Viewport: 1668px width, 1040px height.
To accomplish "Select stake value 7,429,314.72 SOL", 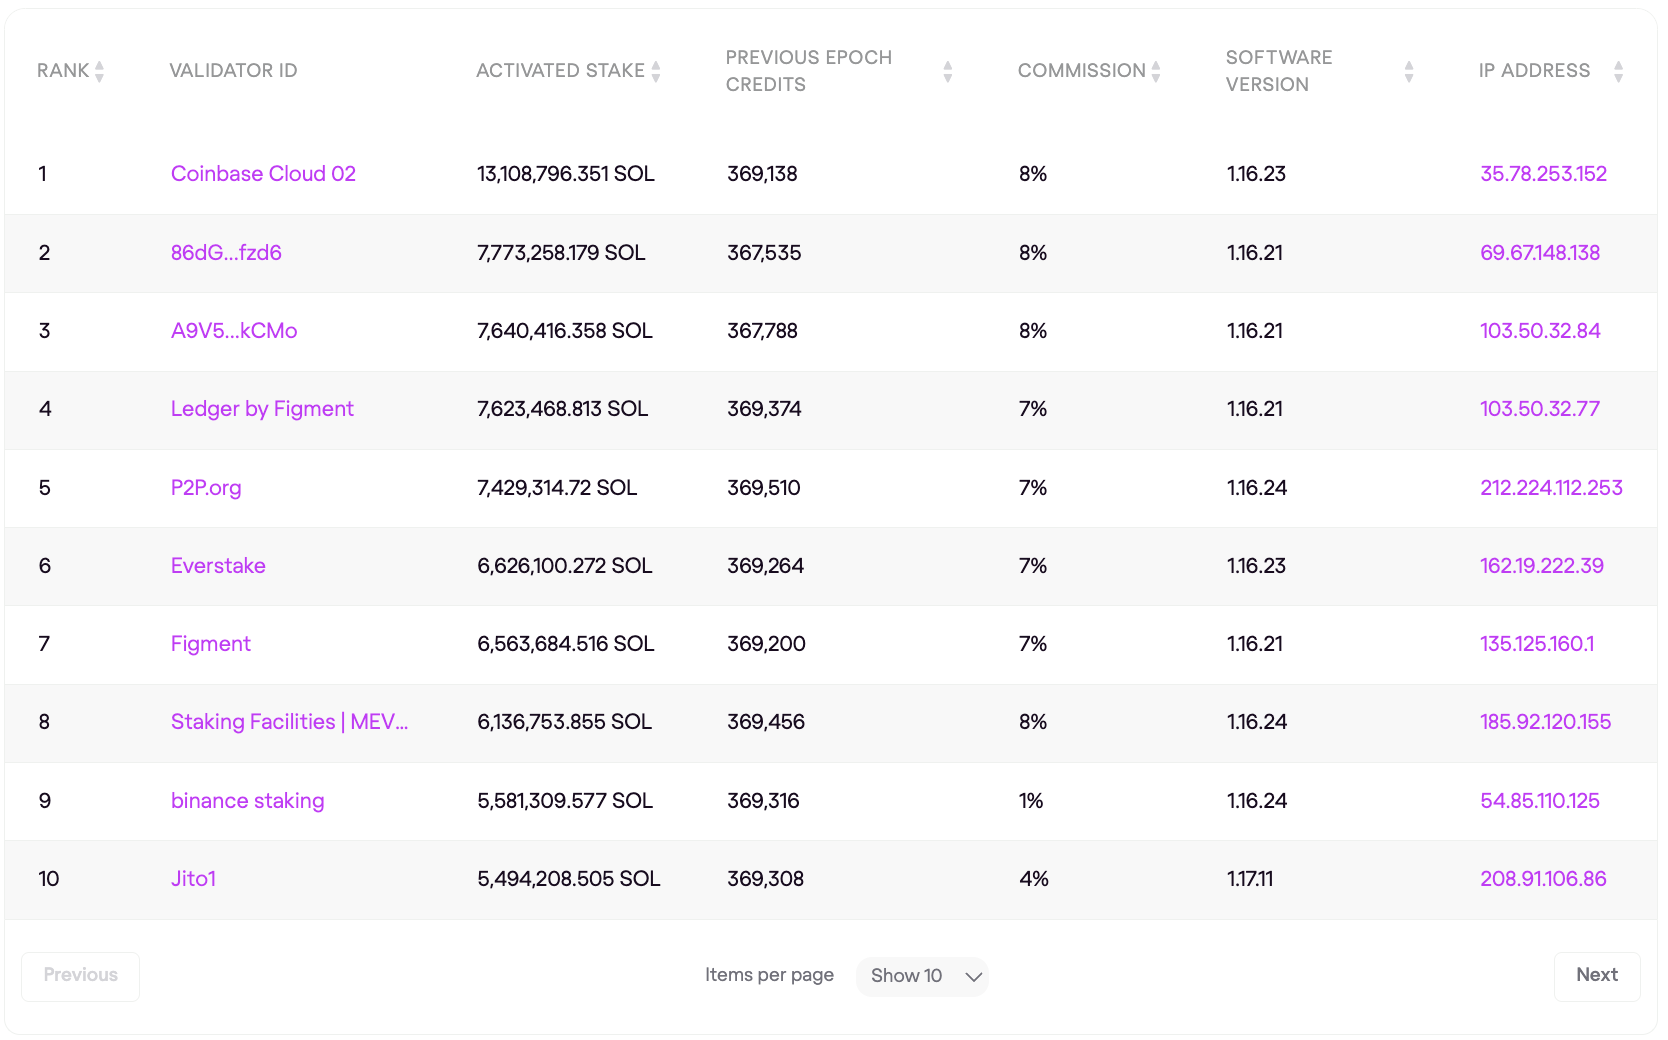I will pyautogui.click(x=557, y=488).
